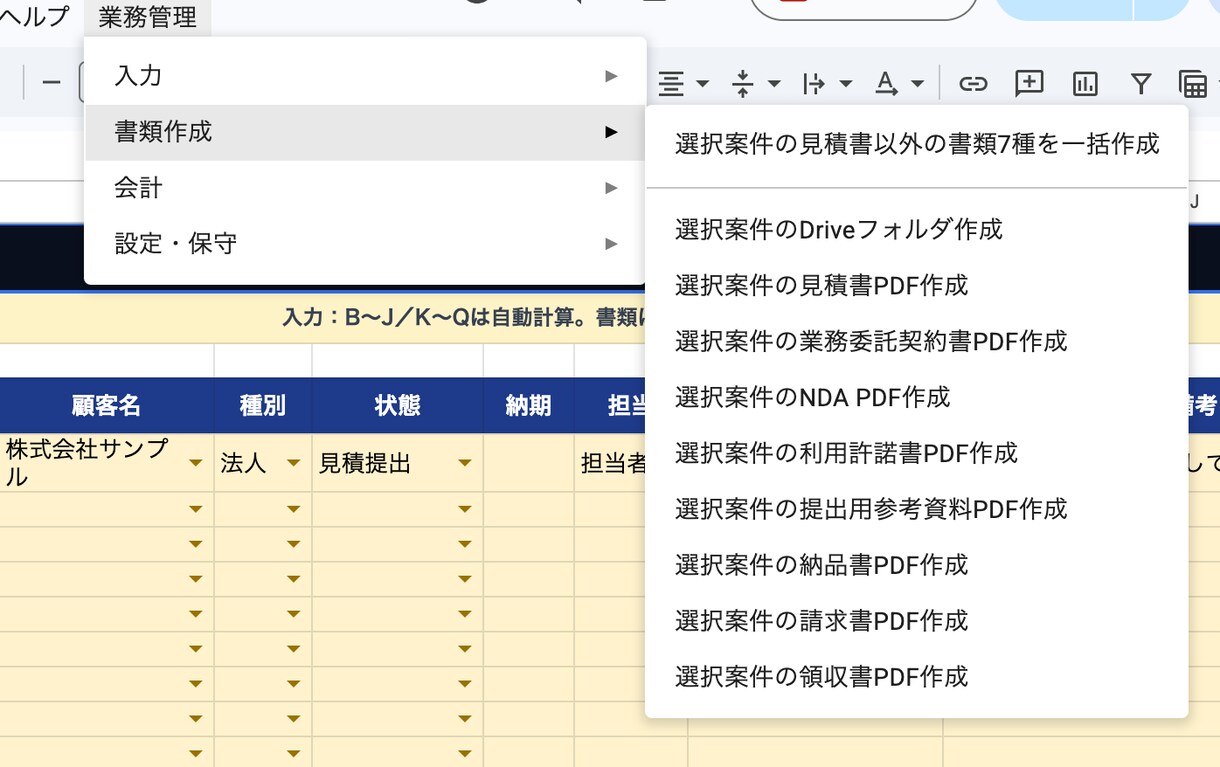Open the 設定・保守 submenu

[365, 244]
